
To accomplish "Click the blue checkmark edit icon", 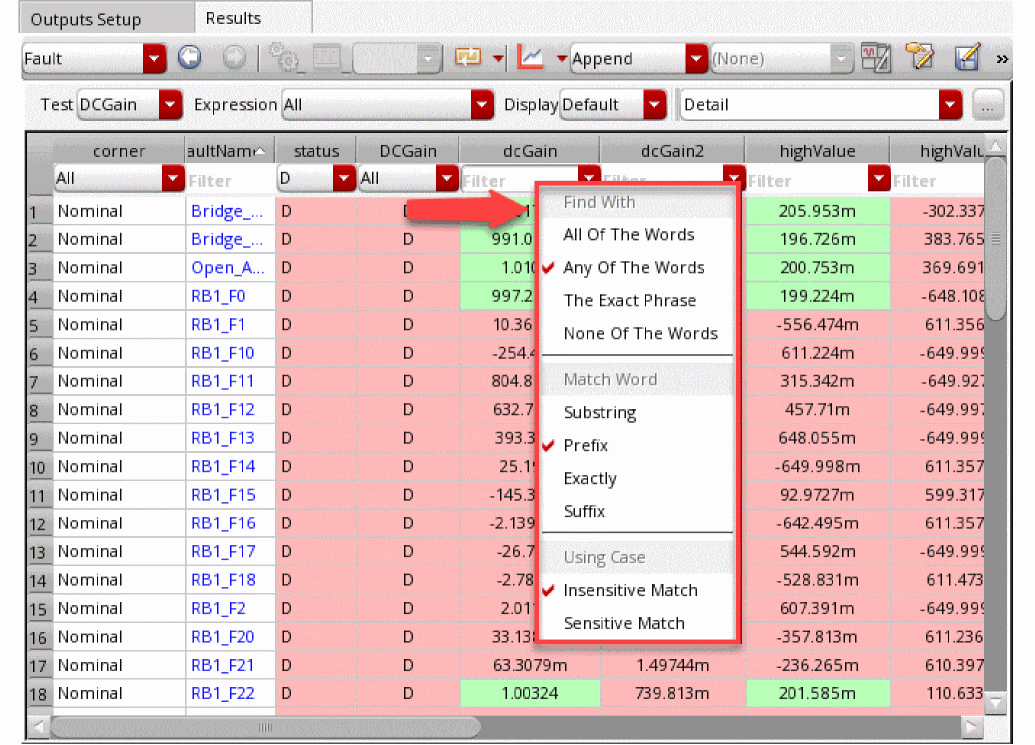I will [966, 59].
